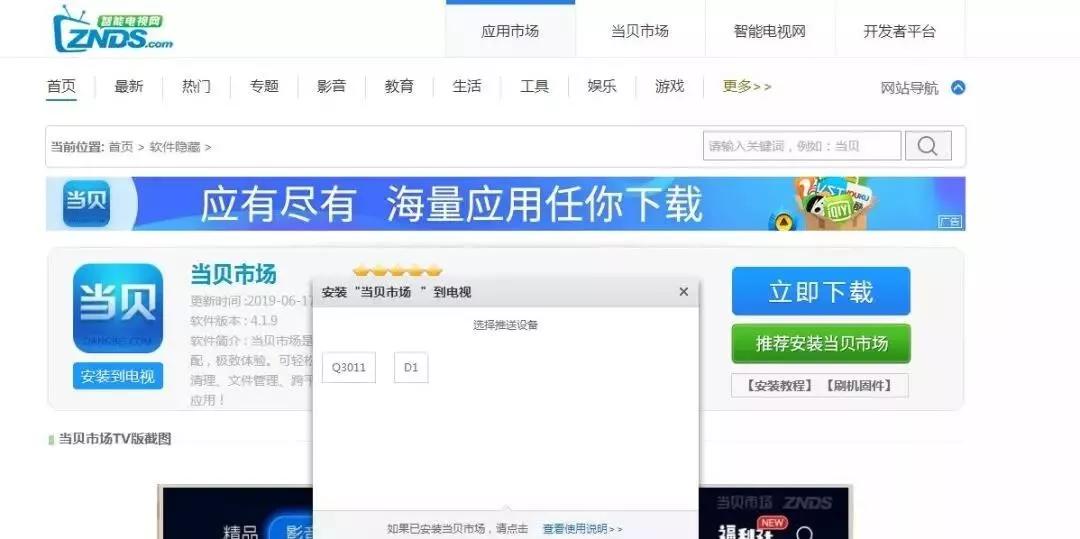Viewport: 1080px width, 539px height.
Task: Select the 热门 navigation item
Action: (196, 87)
